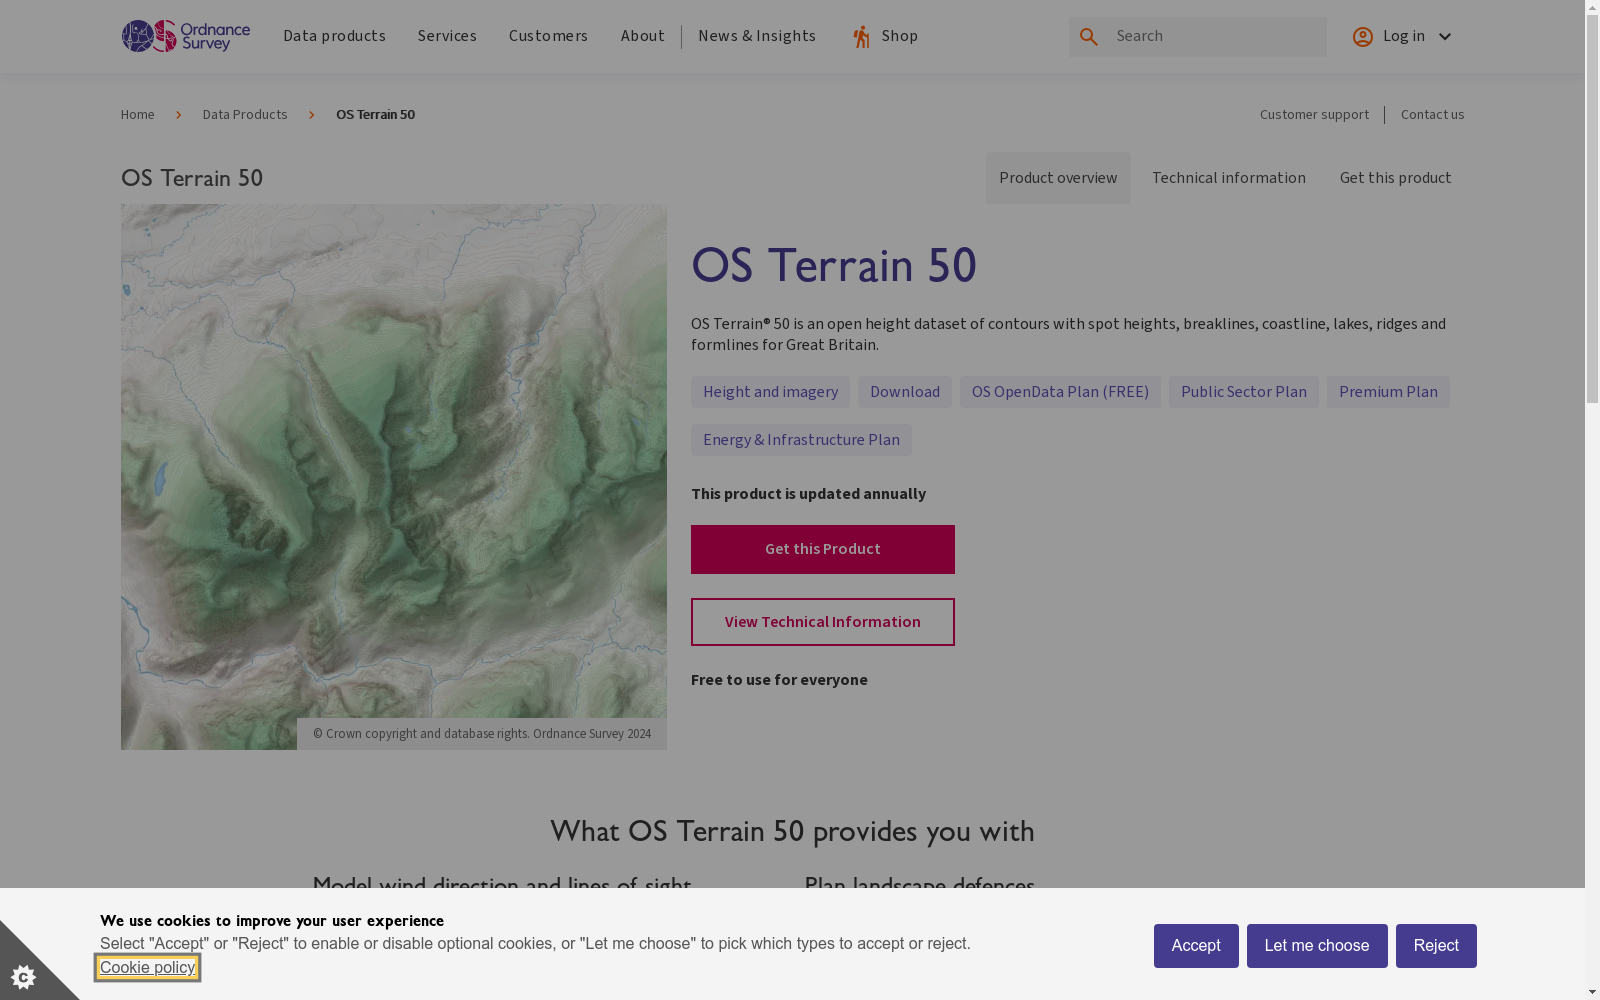
Task: Switch to Technical information tab
Action: point(1229,178)
